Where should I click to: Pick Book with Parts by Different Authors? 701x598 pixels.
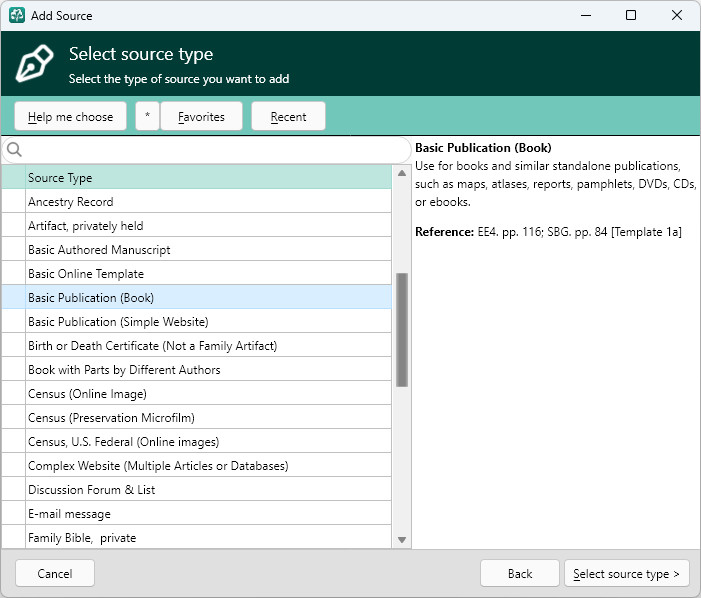click(x=197, y=370)
